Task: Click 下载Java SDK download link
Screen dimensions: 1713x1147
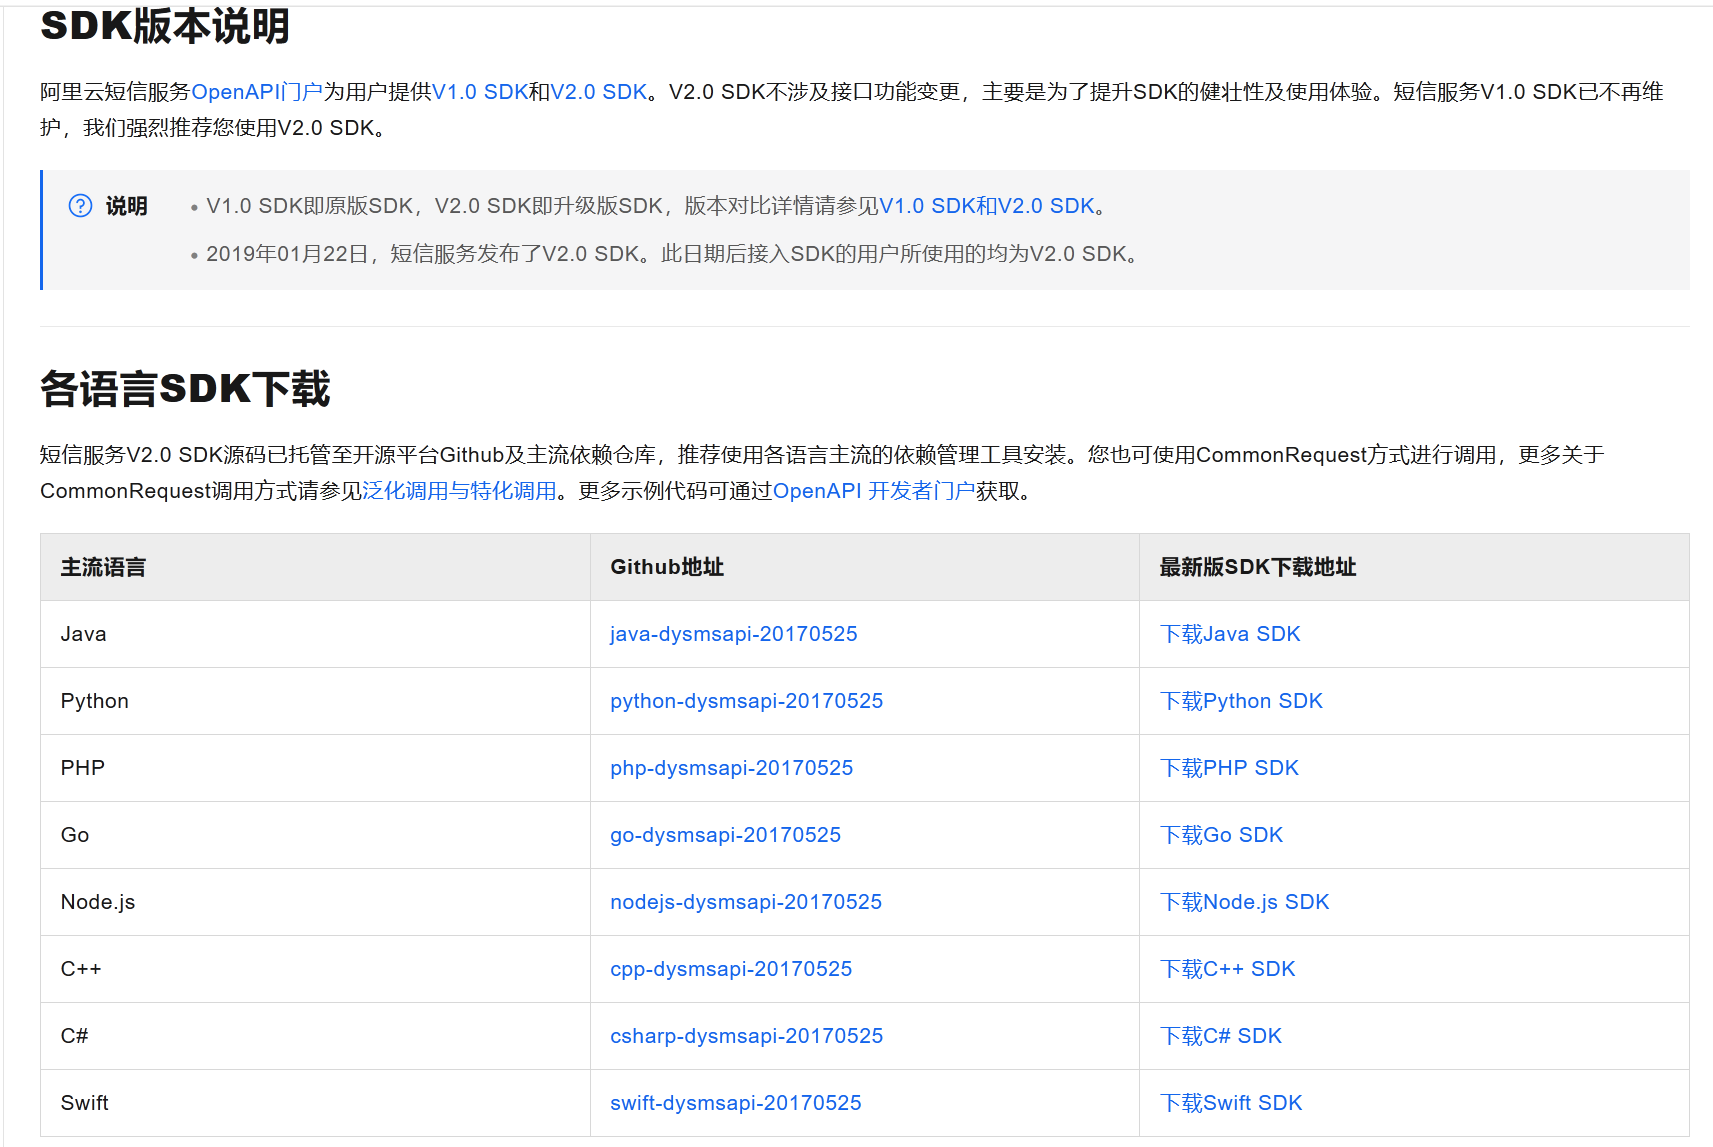Action: pos(1230,634)
